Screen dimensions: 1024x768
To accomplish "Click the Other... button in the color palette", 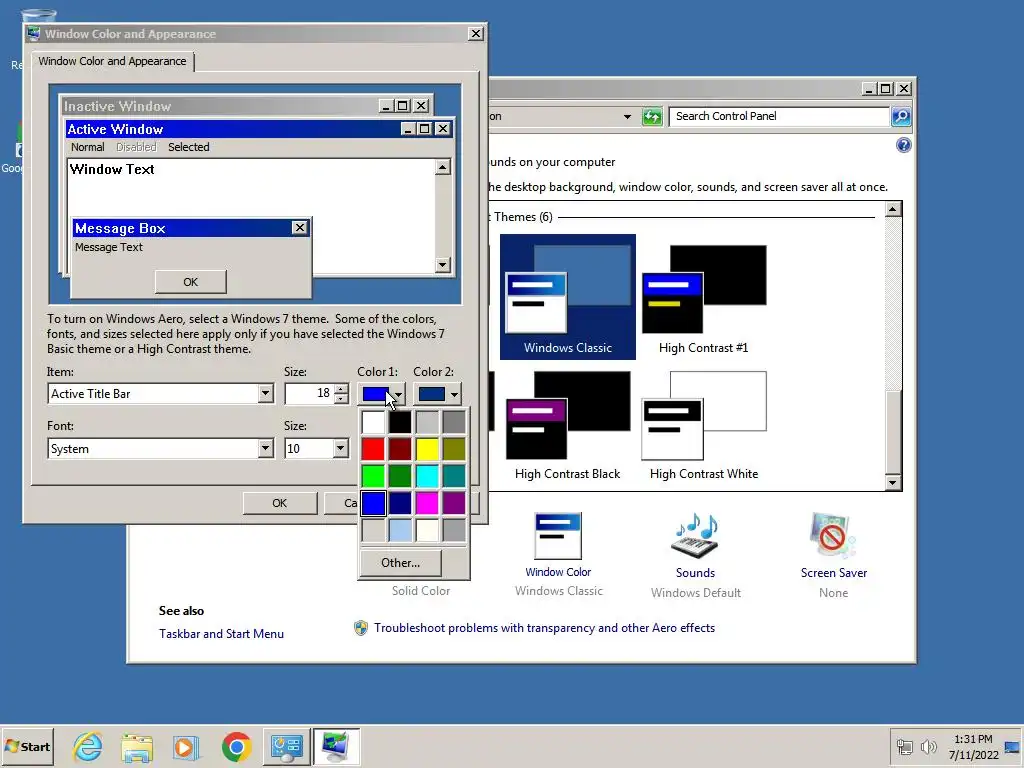I will click(x=400, y=562).
